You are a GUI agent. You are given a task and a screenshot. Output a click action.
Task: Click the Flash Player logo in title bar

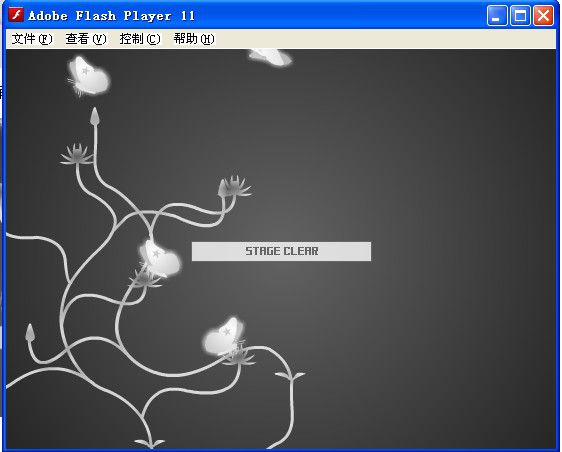tap(16, 15)
